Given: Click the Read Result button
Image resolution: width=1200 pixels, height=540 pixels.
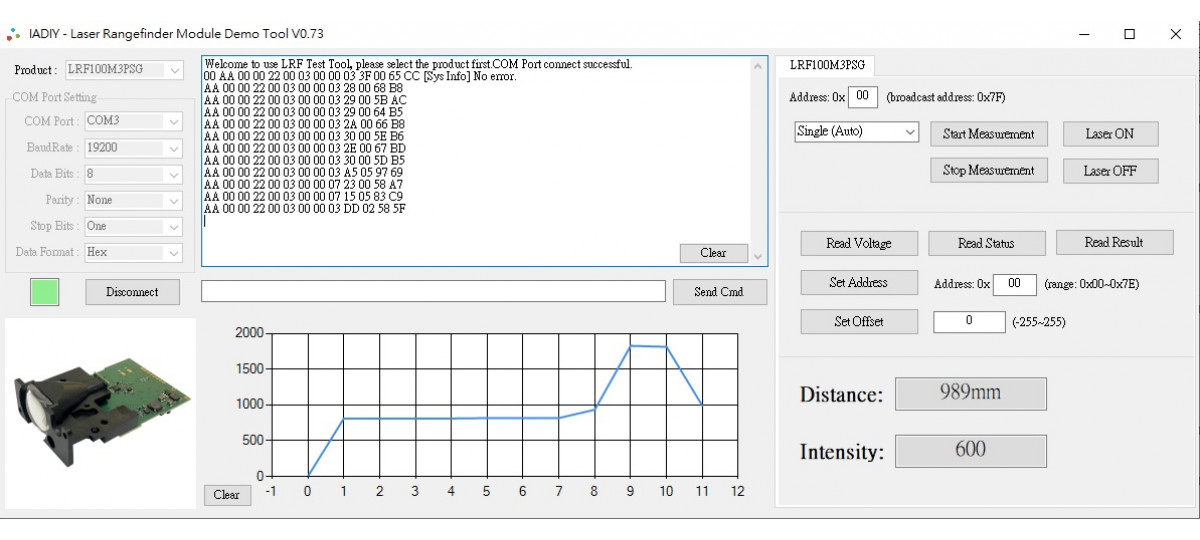Looking at the screenshot, I should 1114,242.
